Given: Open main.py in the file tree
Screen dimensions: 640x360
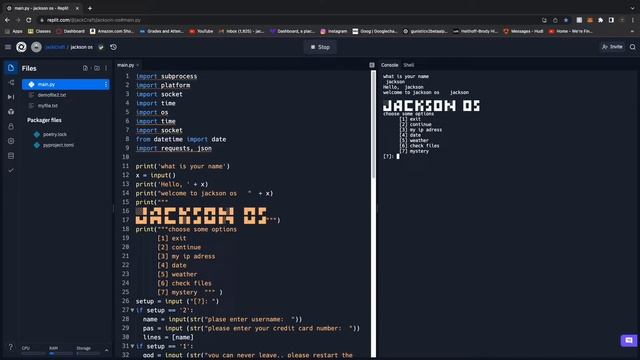Looking at the screenshot, I should [x=65, y=84].
